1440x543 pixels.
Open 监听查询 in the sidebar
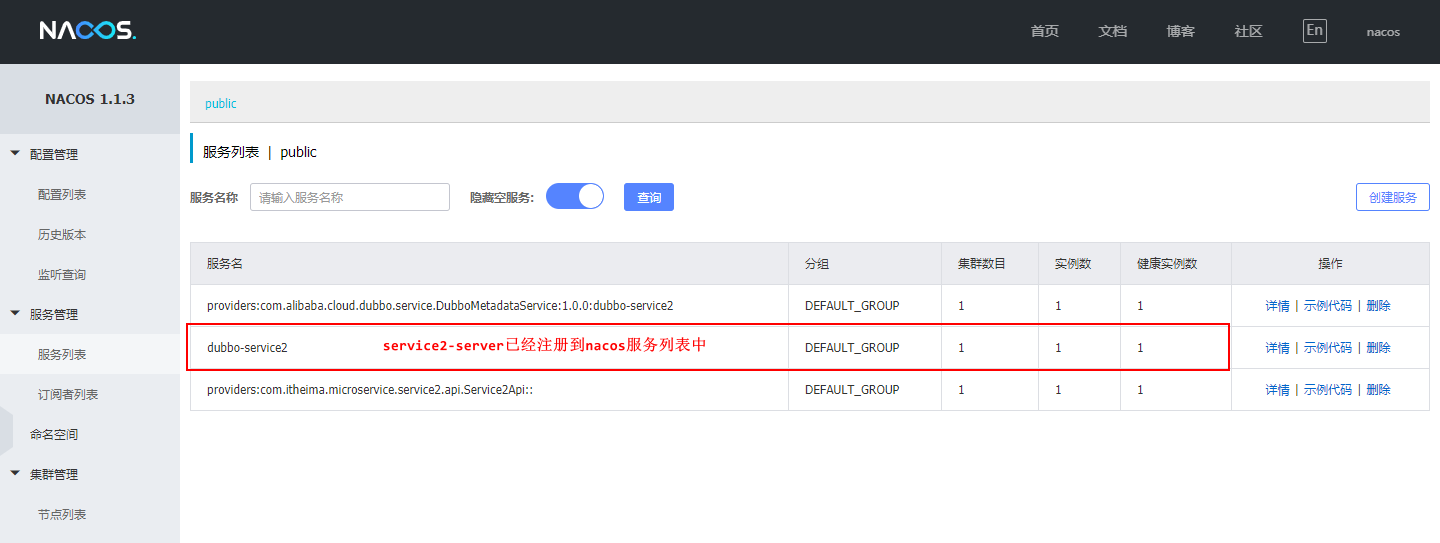tap(62, 275)
